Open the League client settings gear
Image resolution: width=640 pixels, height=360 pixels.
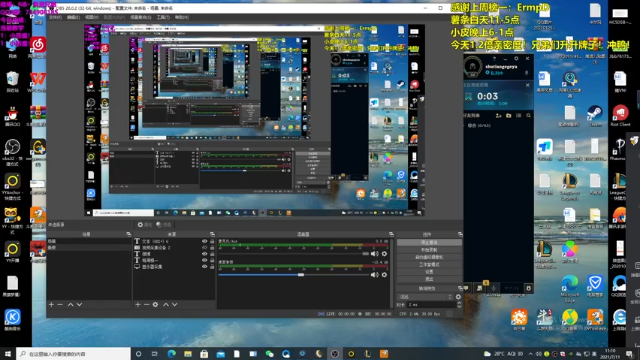pos(516,59)
